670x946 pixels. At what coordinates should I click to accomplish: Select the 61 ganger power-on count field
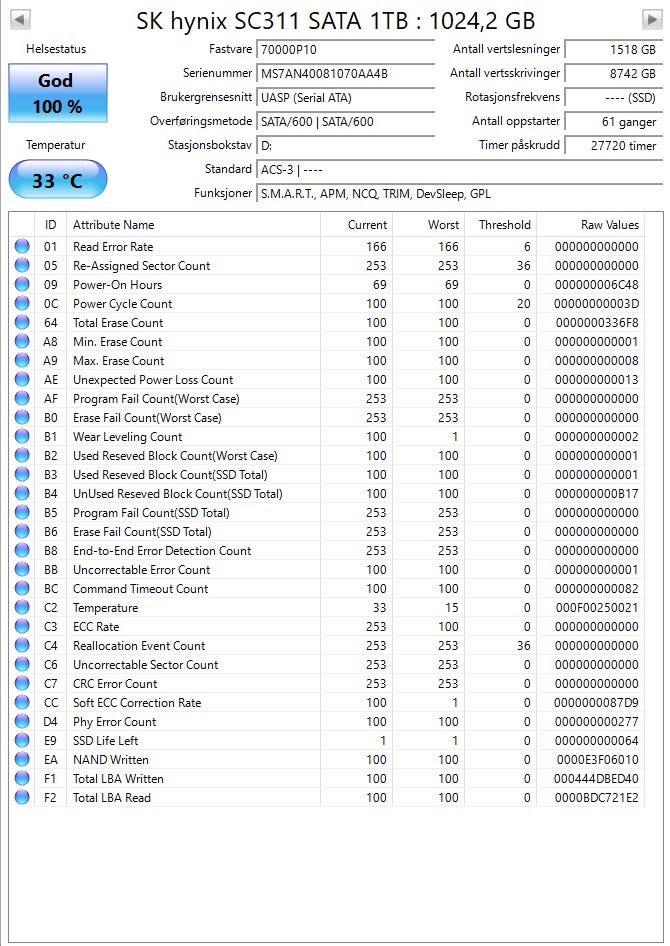pos(613,122)
